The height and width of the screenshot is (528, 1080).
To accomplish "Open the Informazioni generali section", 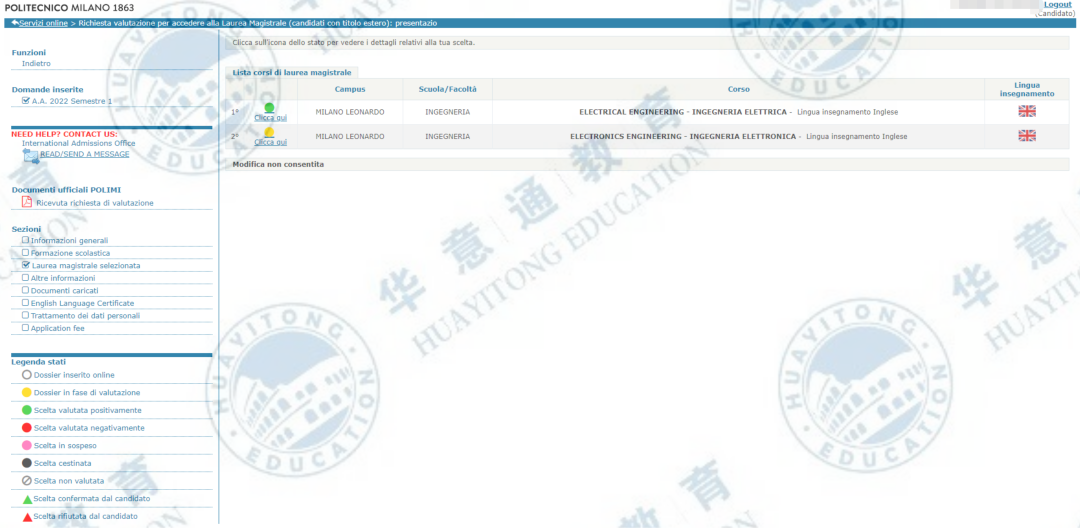I will coord(69,240).
